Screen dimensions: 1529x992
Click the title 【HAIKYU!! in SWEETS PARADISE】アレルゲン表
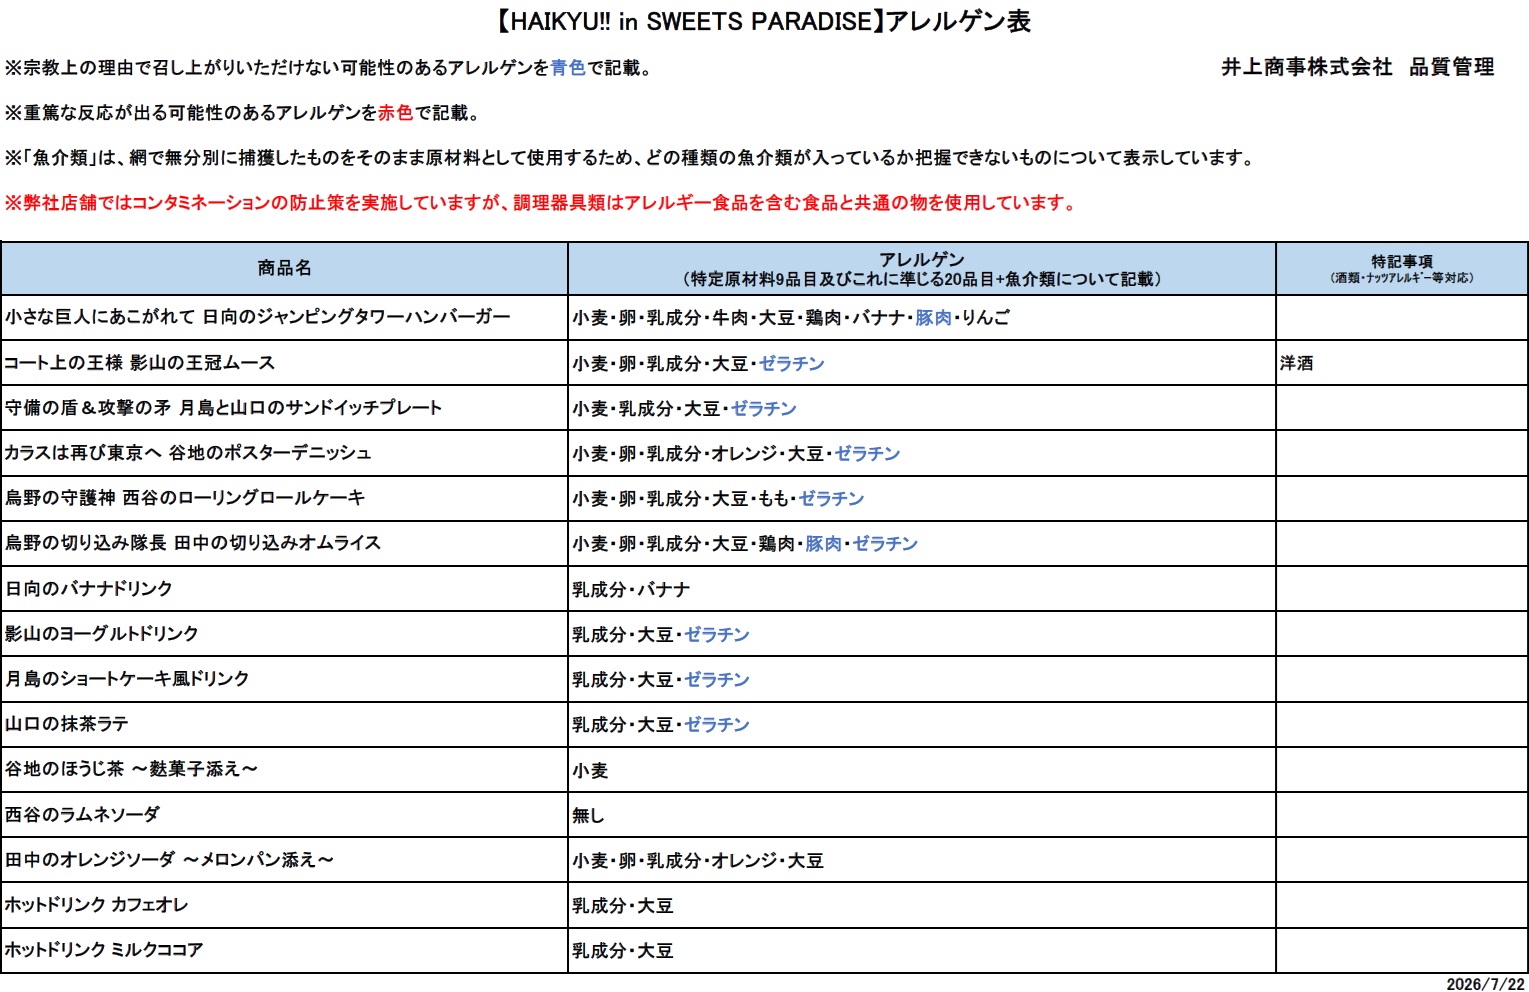pyautogui.click(x=764, y=21)
